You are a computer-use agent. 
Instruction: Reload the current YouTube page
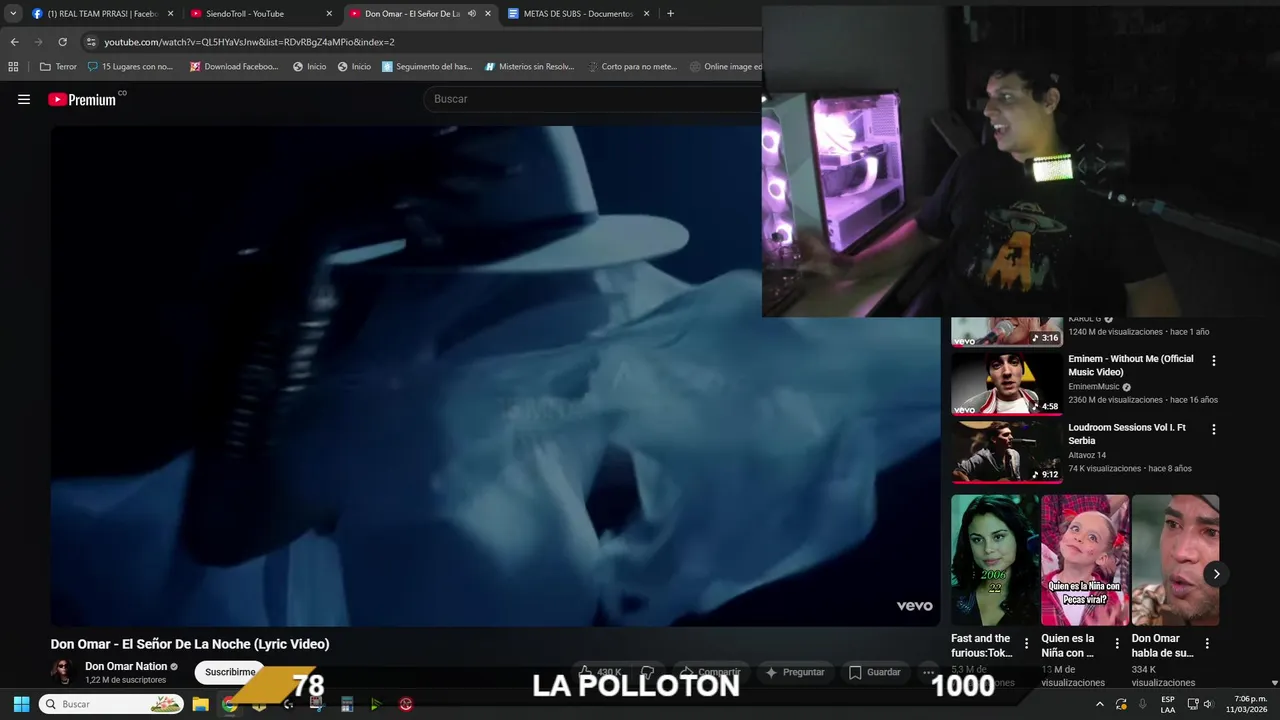click(x=62, y=42)
